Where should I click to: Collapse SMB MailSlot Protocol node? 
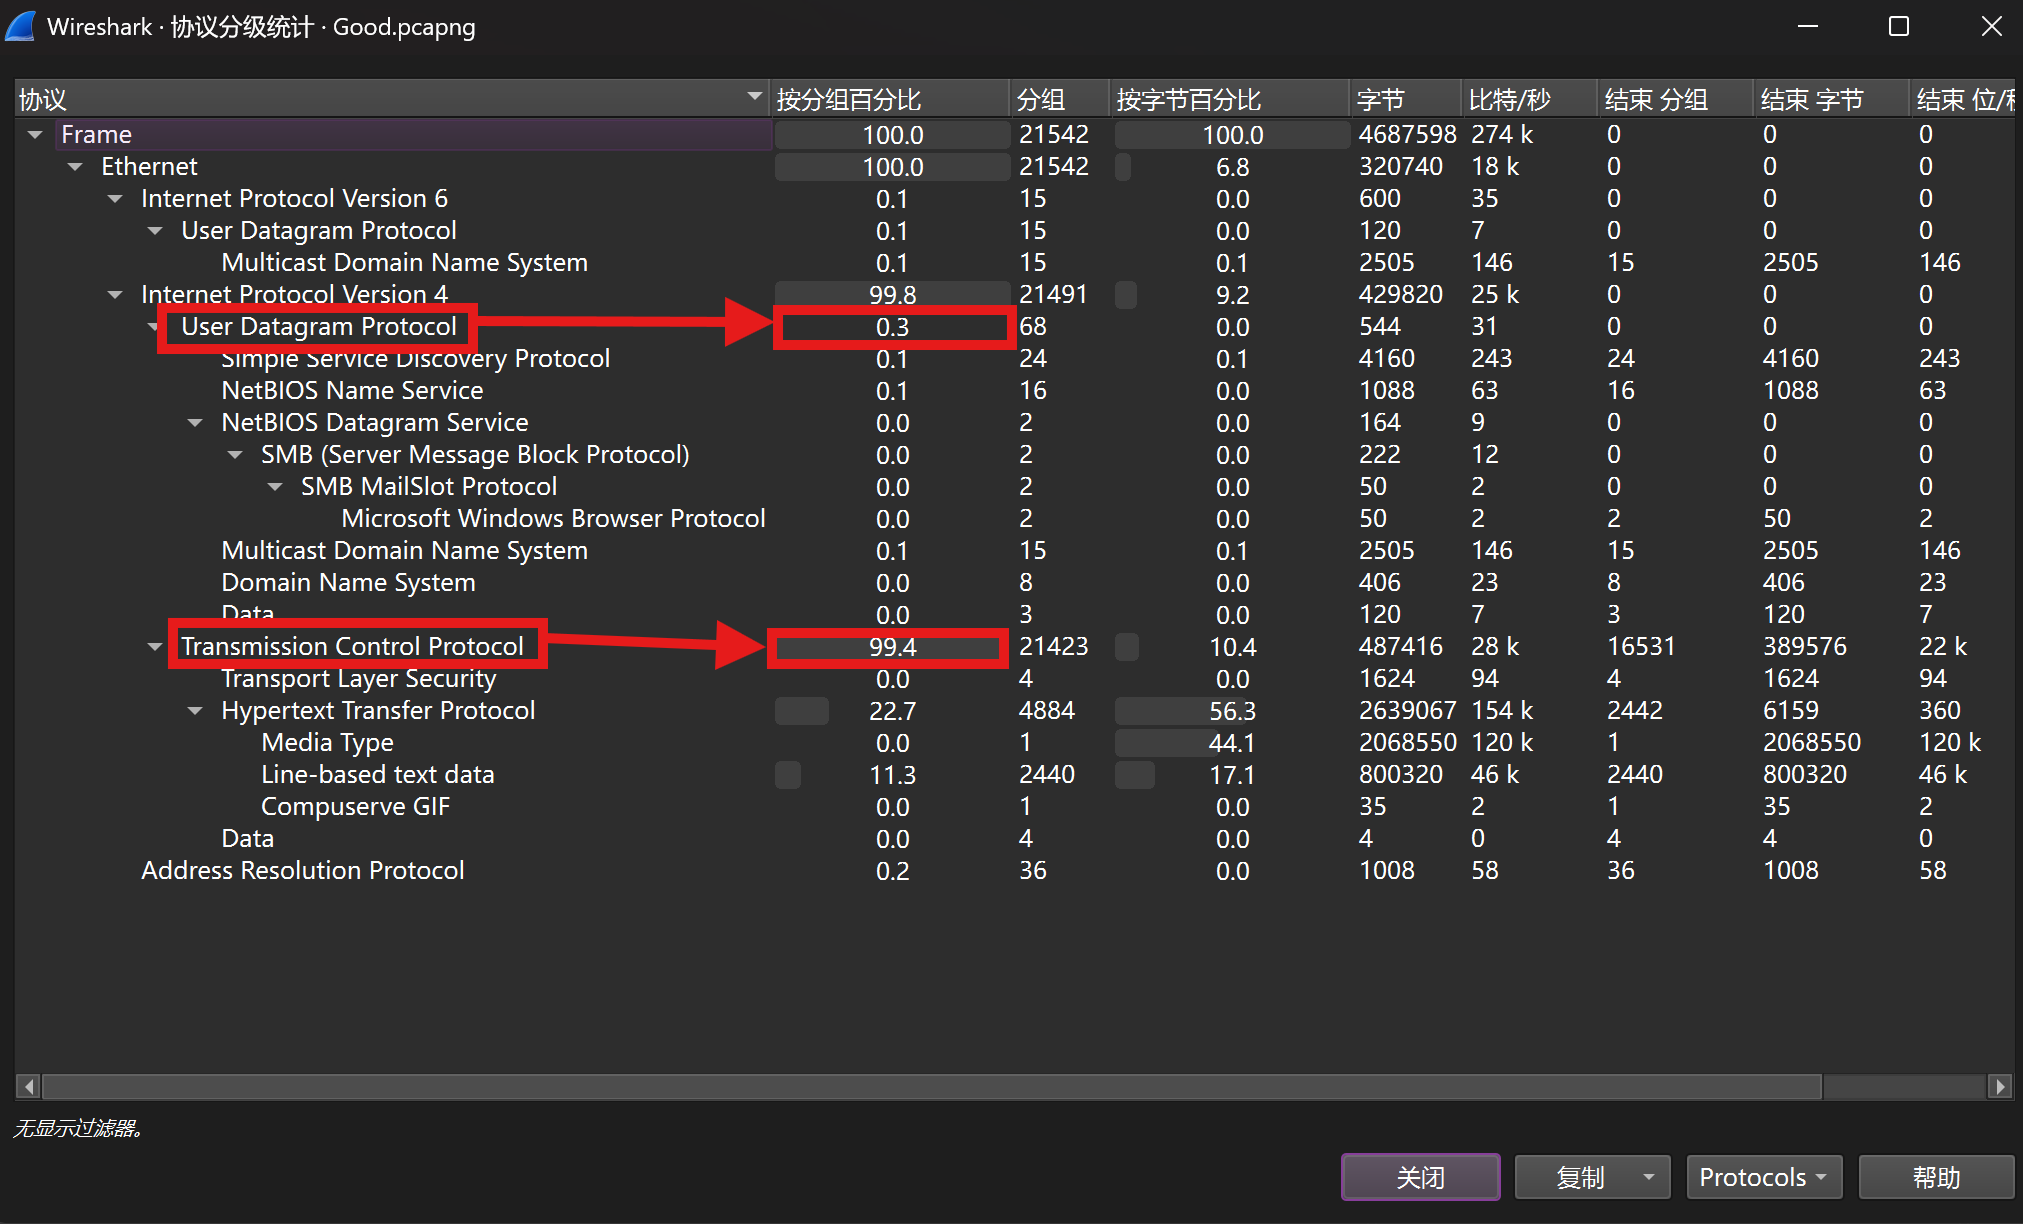point(276,486)
